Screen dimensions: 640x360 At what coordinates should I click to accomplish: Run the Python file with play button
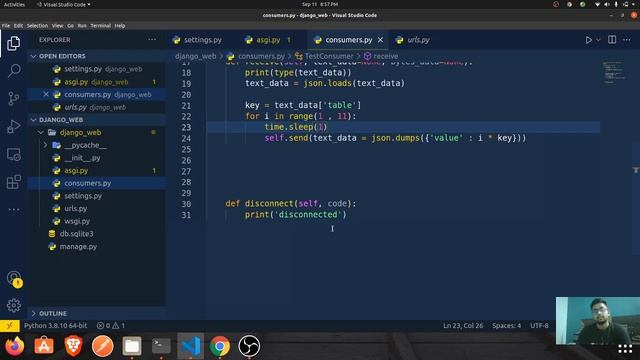pyautogui.click(x=589, y=40)
